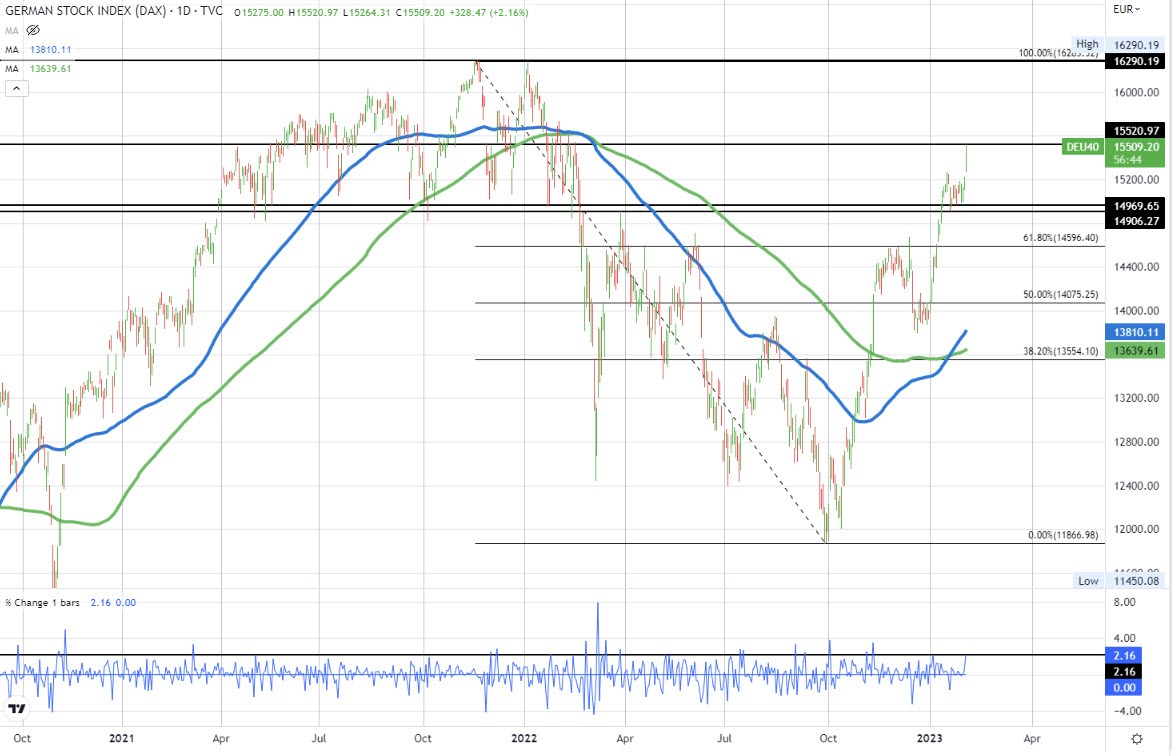Click the High 16290.19 marker label
1172x756 pixels.
click(1117, 44)
